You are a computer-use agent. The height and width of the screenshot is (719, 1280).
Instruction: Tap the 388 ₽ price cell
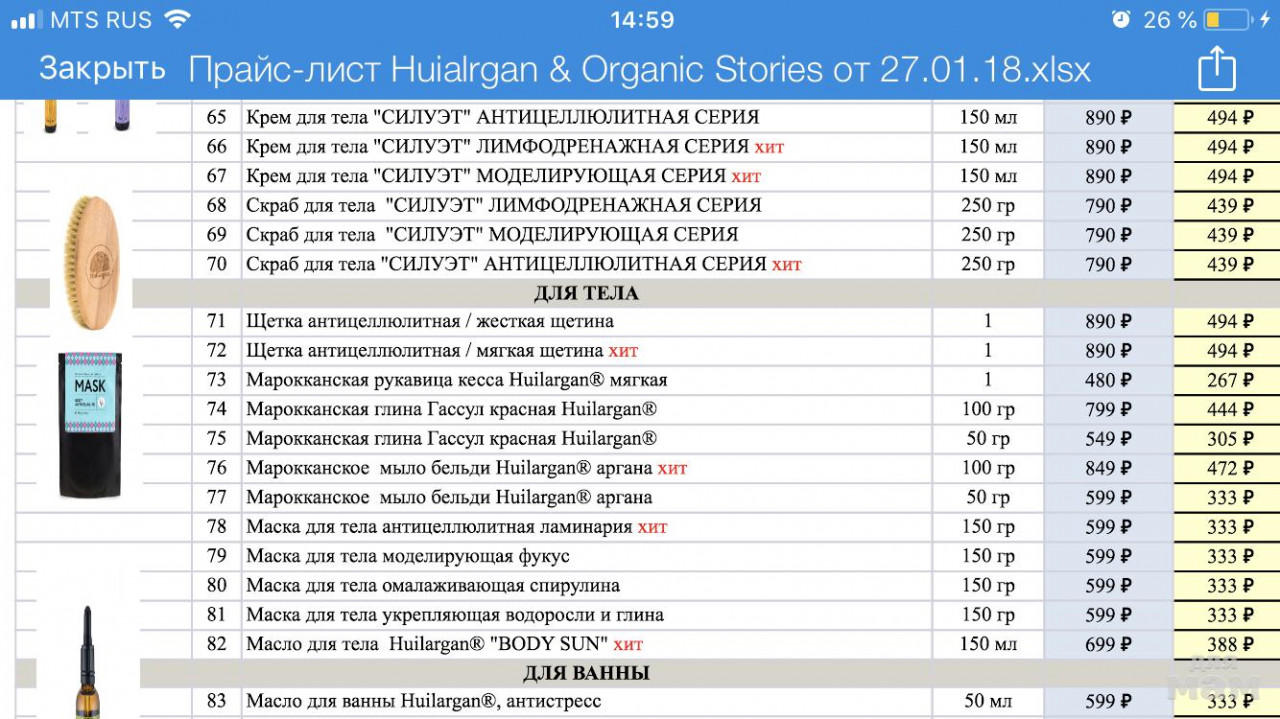(x=1228, y=644)
